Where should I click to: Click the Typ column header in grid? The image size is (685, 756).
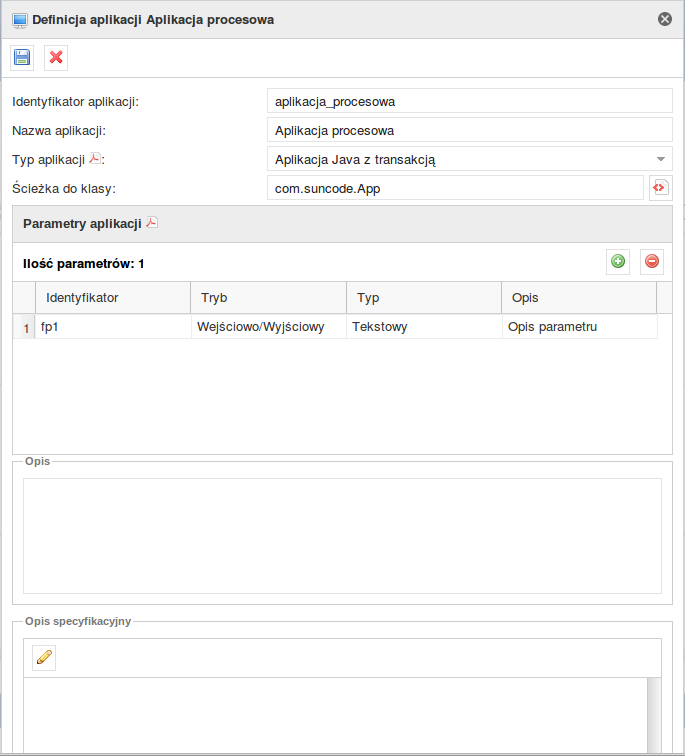pyautogui.click(x=424, y=297)
